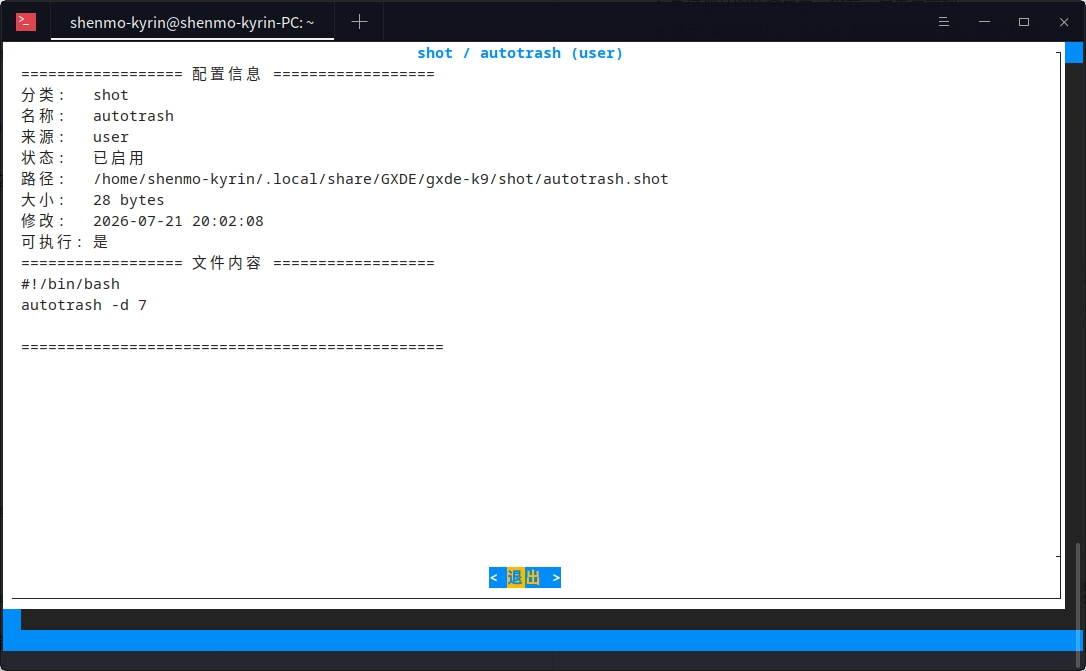Click the terminal app icon in title bar

click(26, 22)
